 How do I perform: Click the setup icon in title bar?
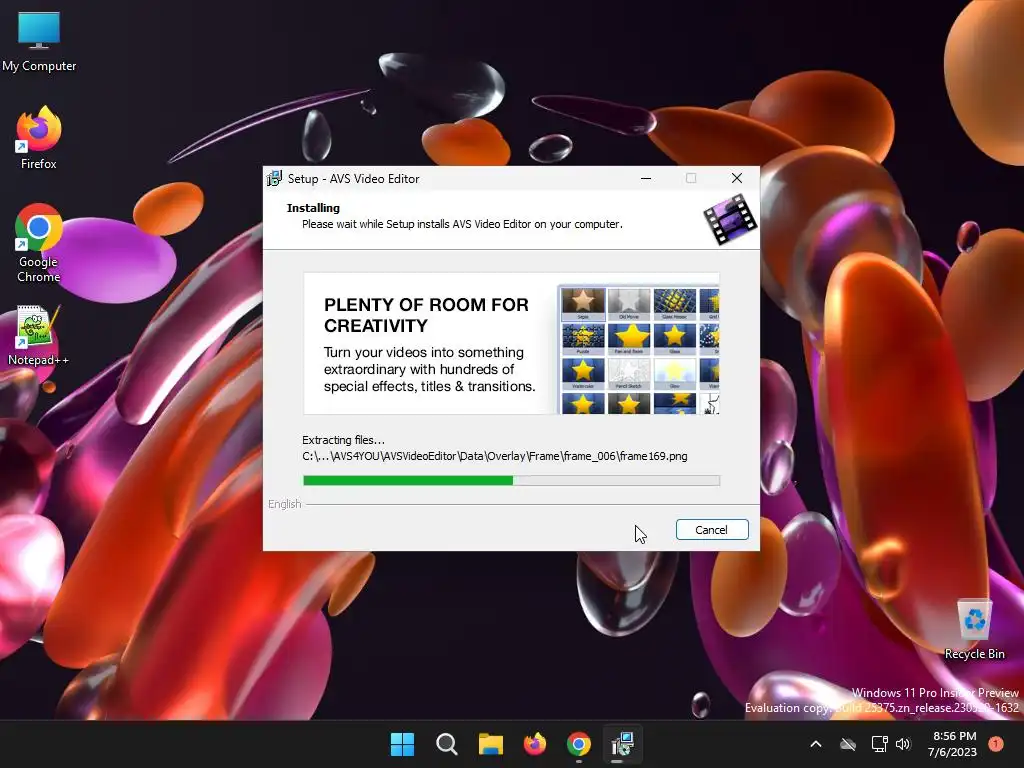click(x=274, y=178)
